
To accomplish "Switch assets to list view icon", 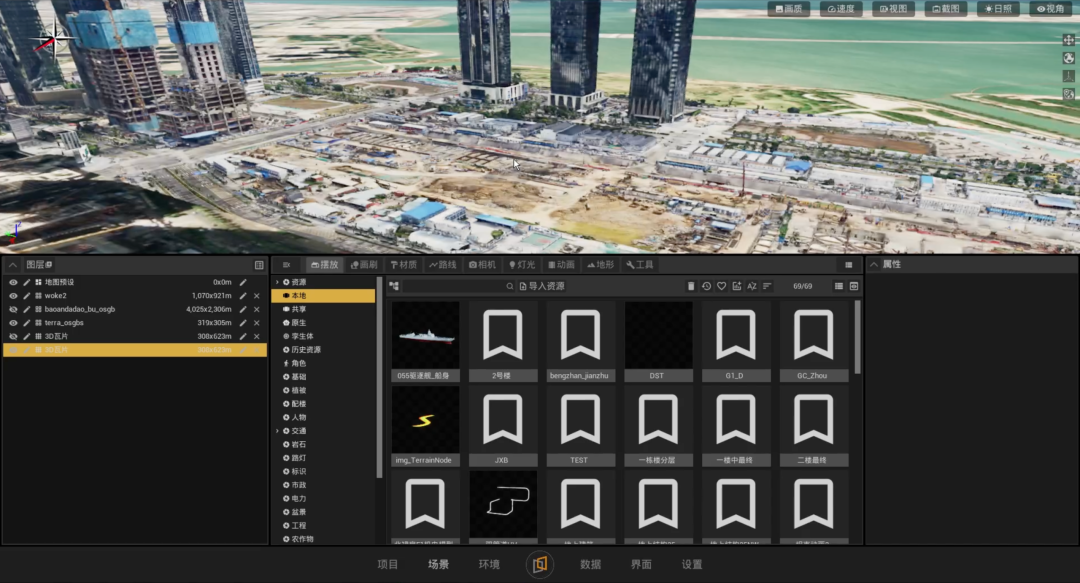I will [838, 286].
